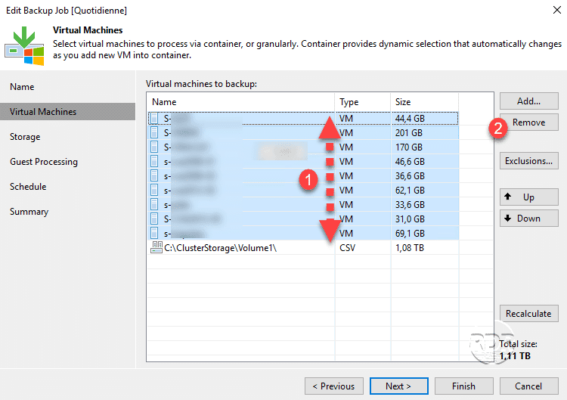Sort the list by Size column header

tap(424, 102)
